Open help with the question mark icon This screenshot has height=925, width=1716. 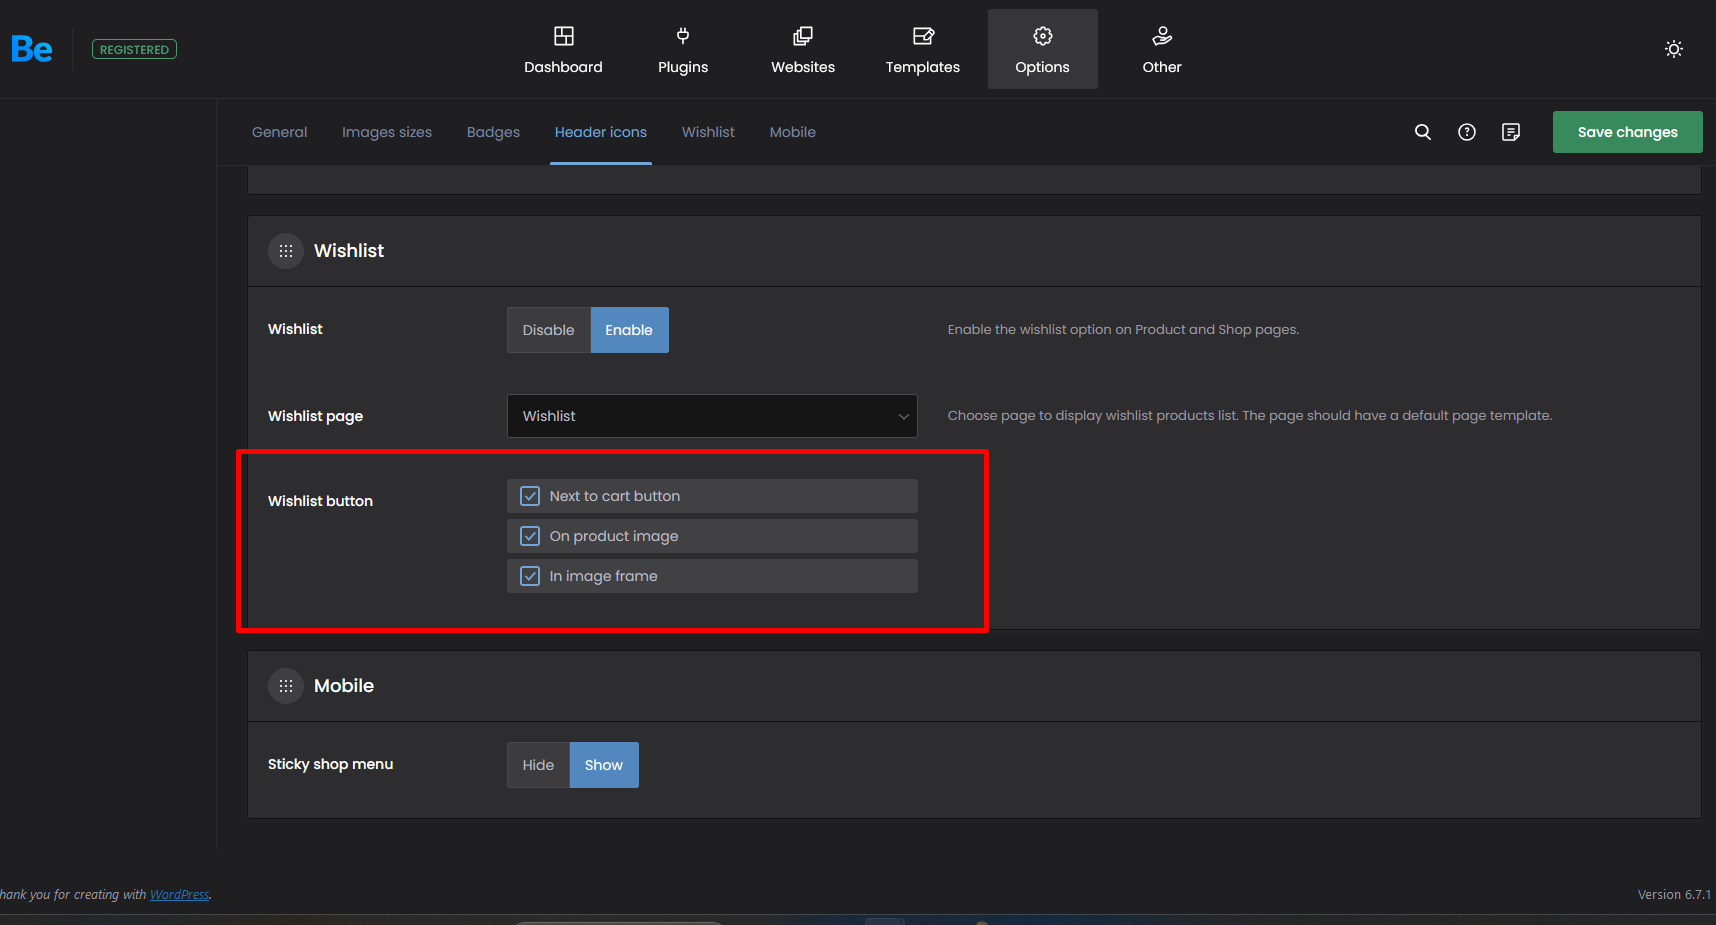click(1467, 132)
